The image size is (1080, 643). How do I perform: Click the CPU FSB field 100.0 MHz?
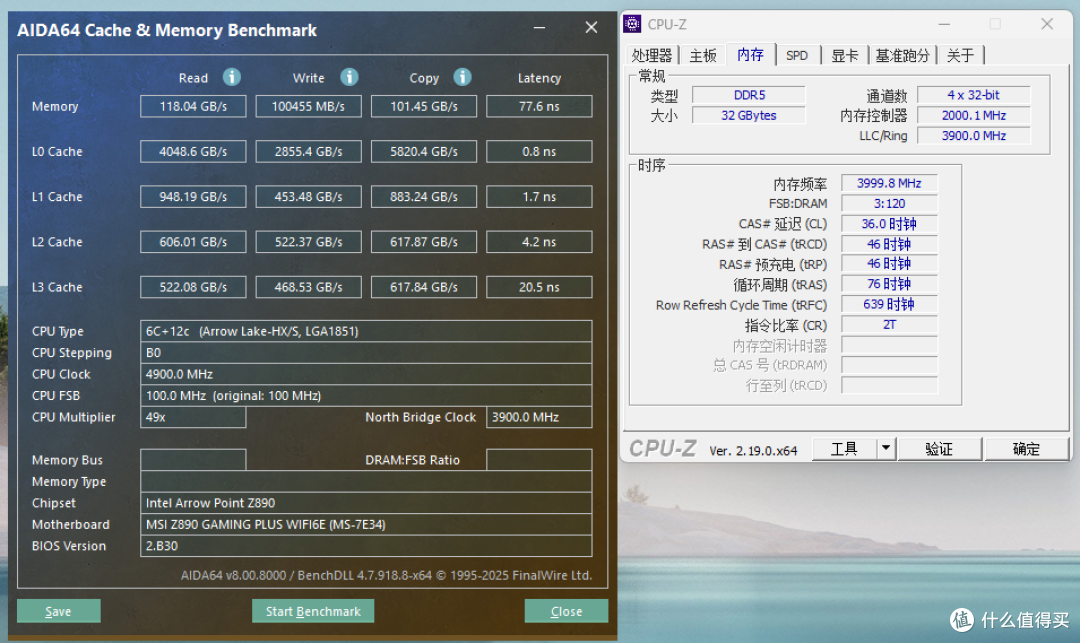[366, 395]
